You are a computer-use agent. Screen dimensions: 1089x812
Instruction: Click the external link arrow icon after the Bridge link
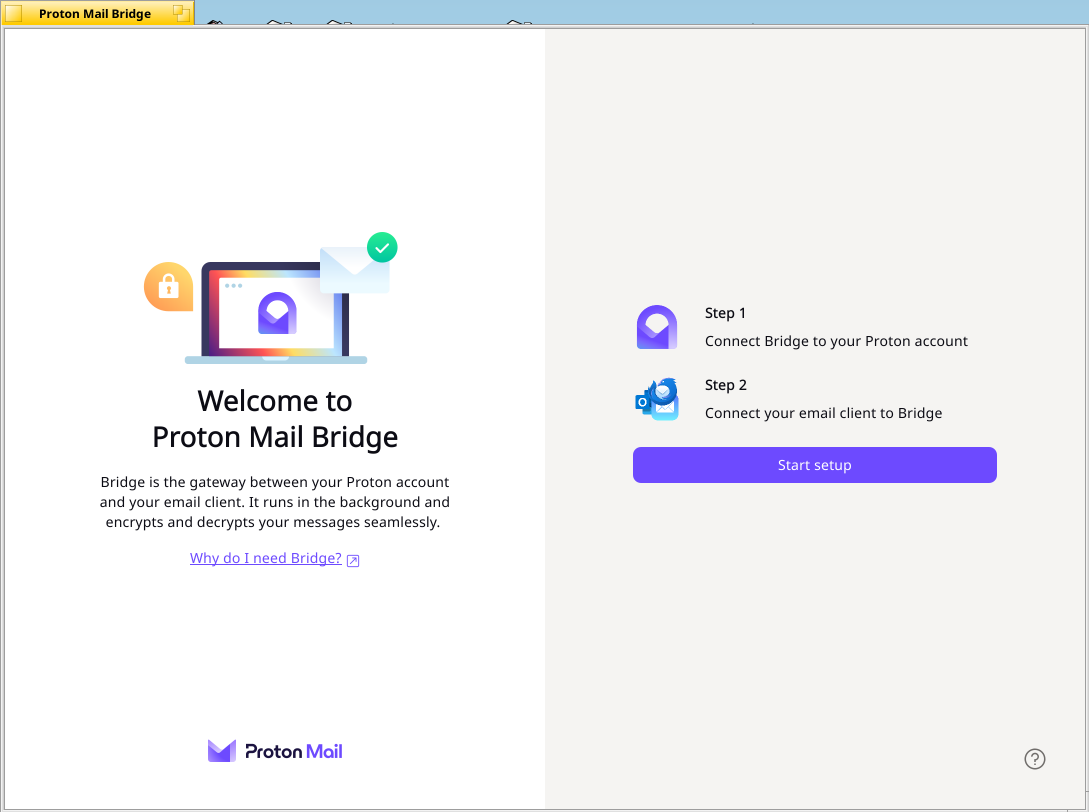pos(353,561)
